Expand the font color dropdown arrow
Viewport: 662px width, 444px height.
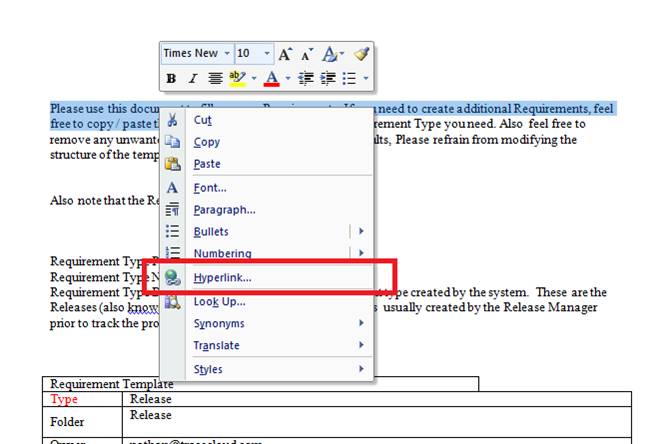[288, 78]
